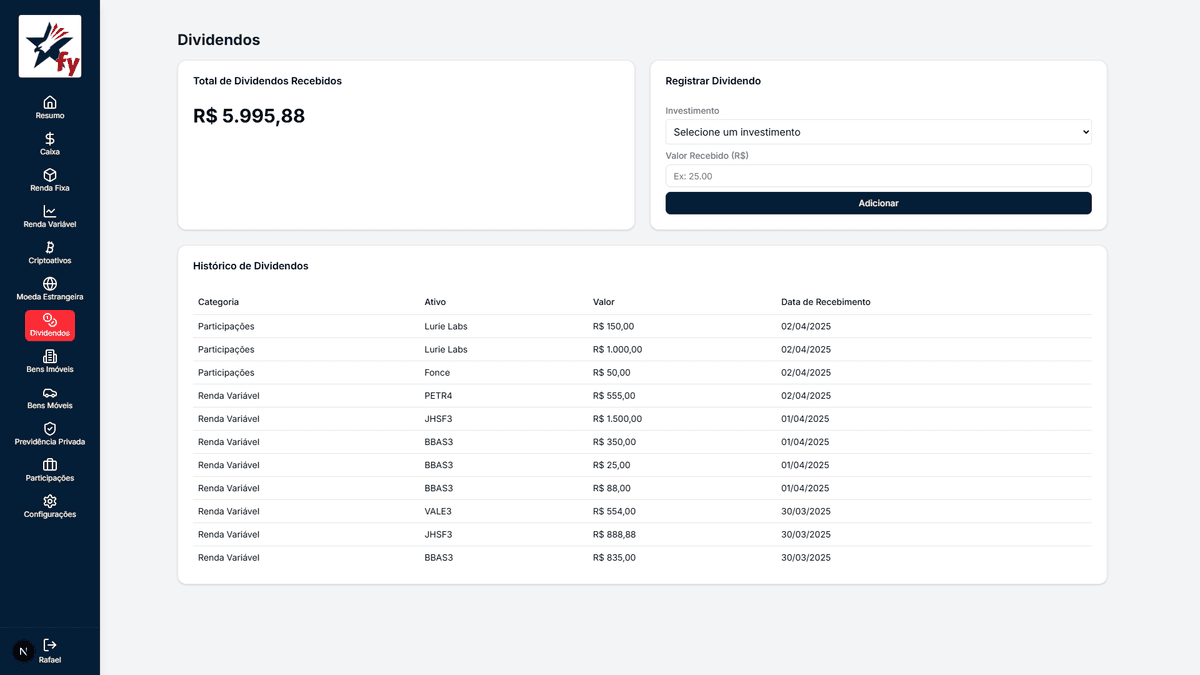1200x675 pixels.
Task: Open the Resumo home icon
Action: tap(50, 102)
